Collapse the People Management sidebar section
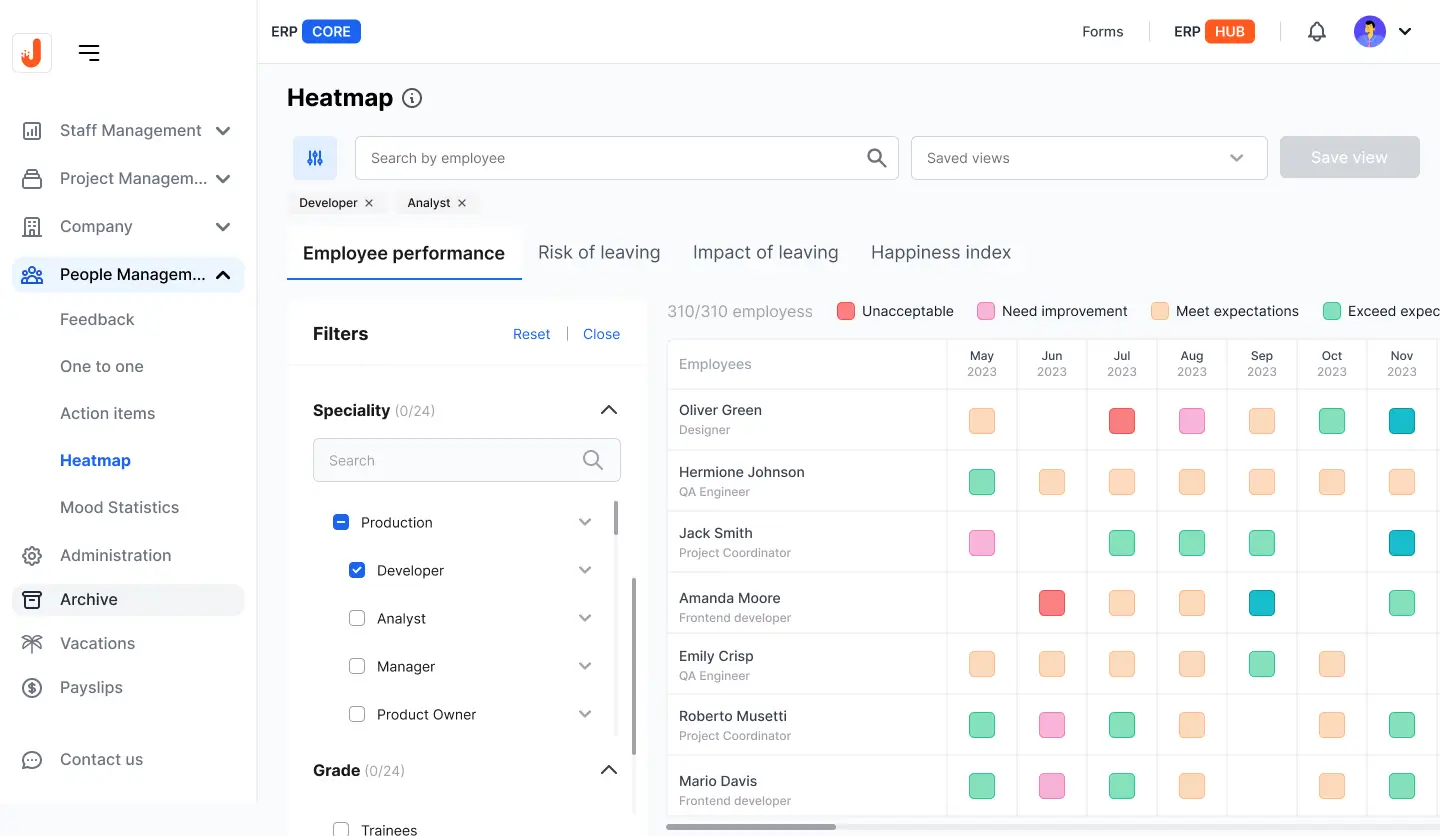1440x836 pixels. tap(222, 274)
